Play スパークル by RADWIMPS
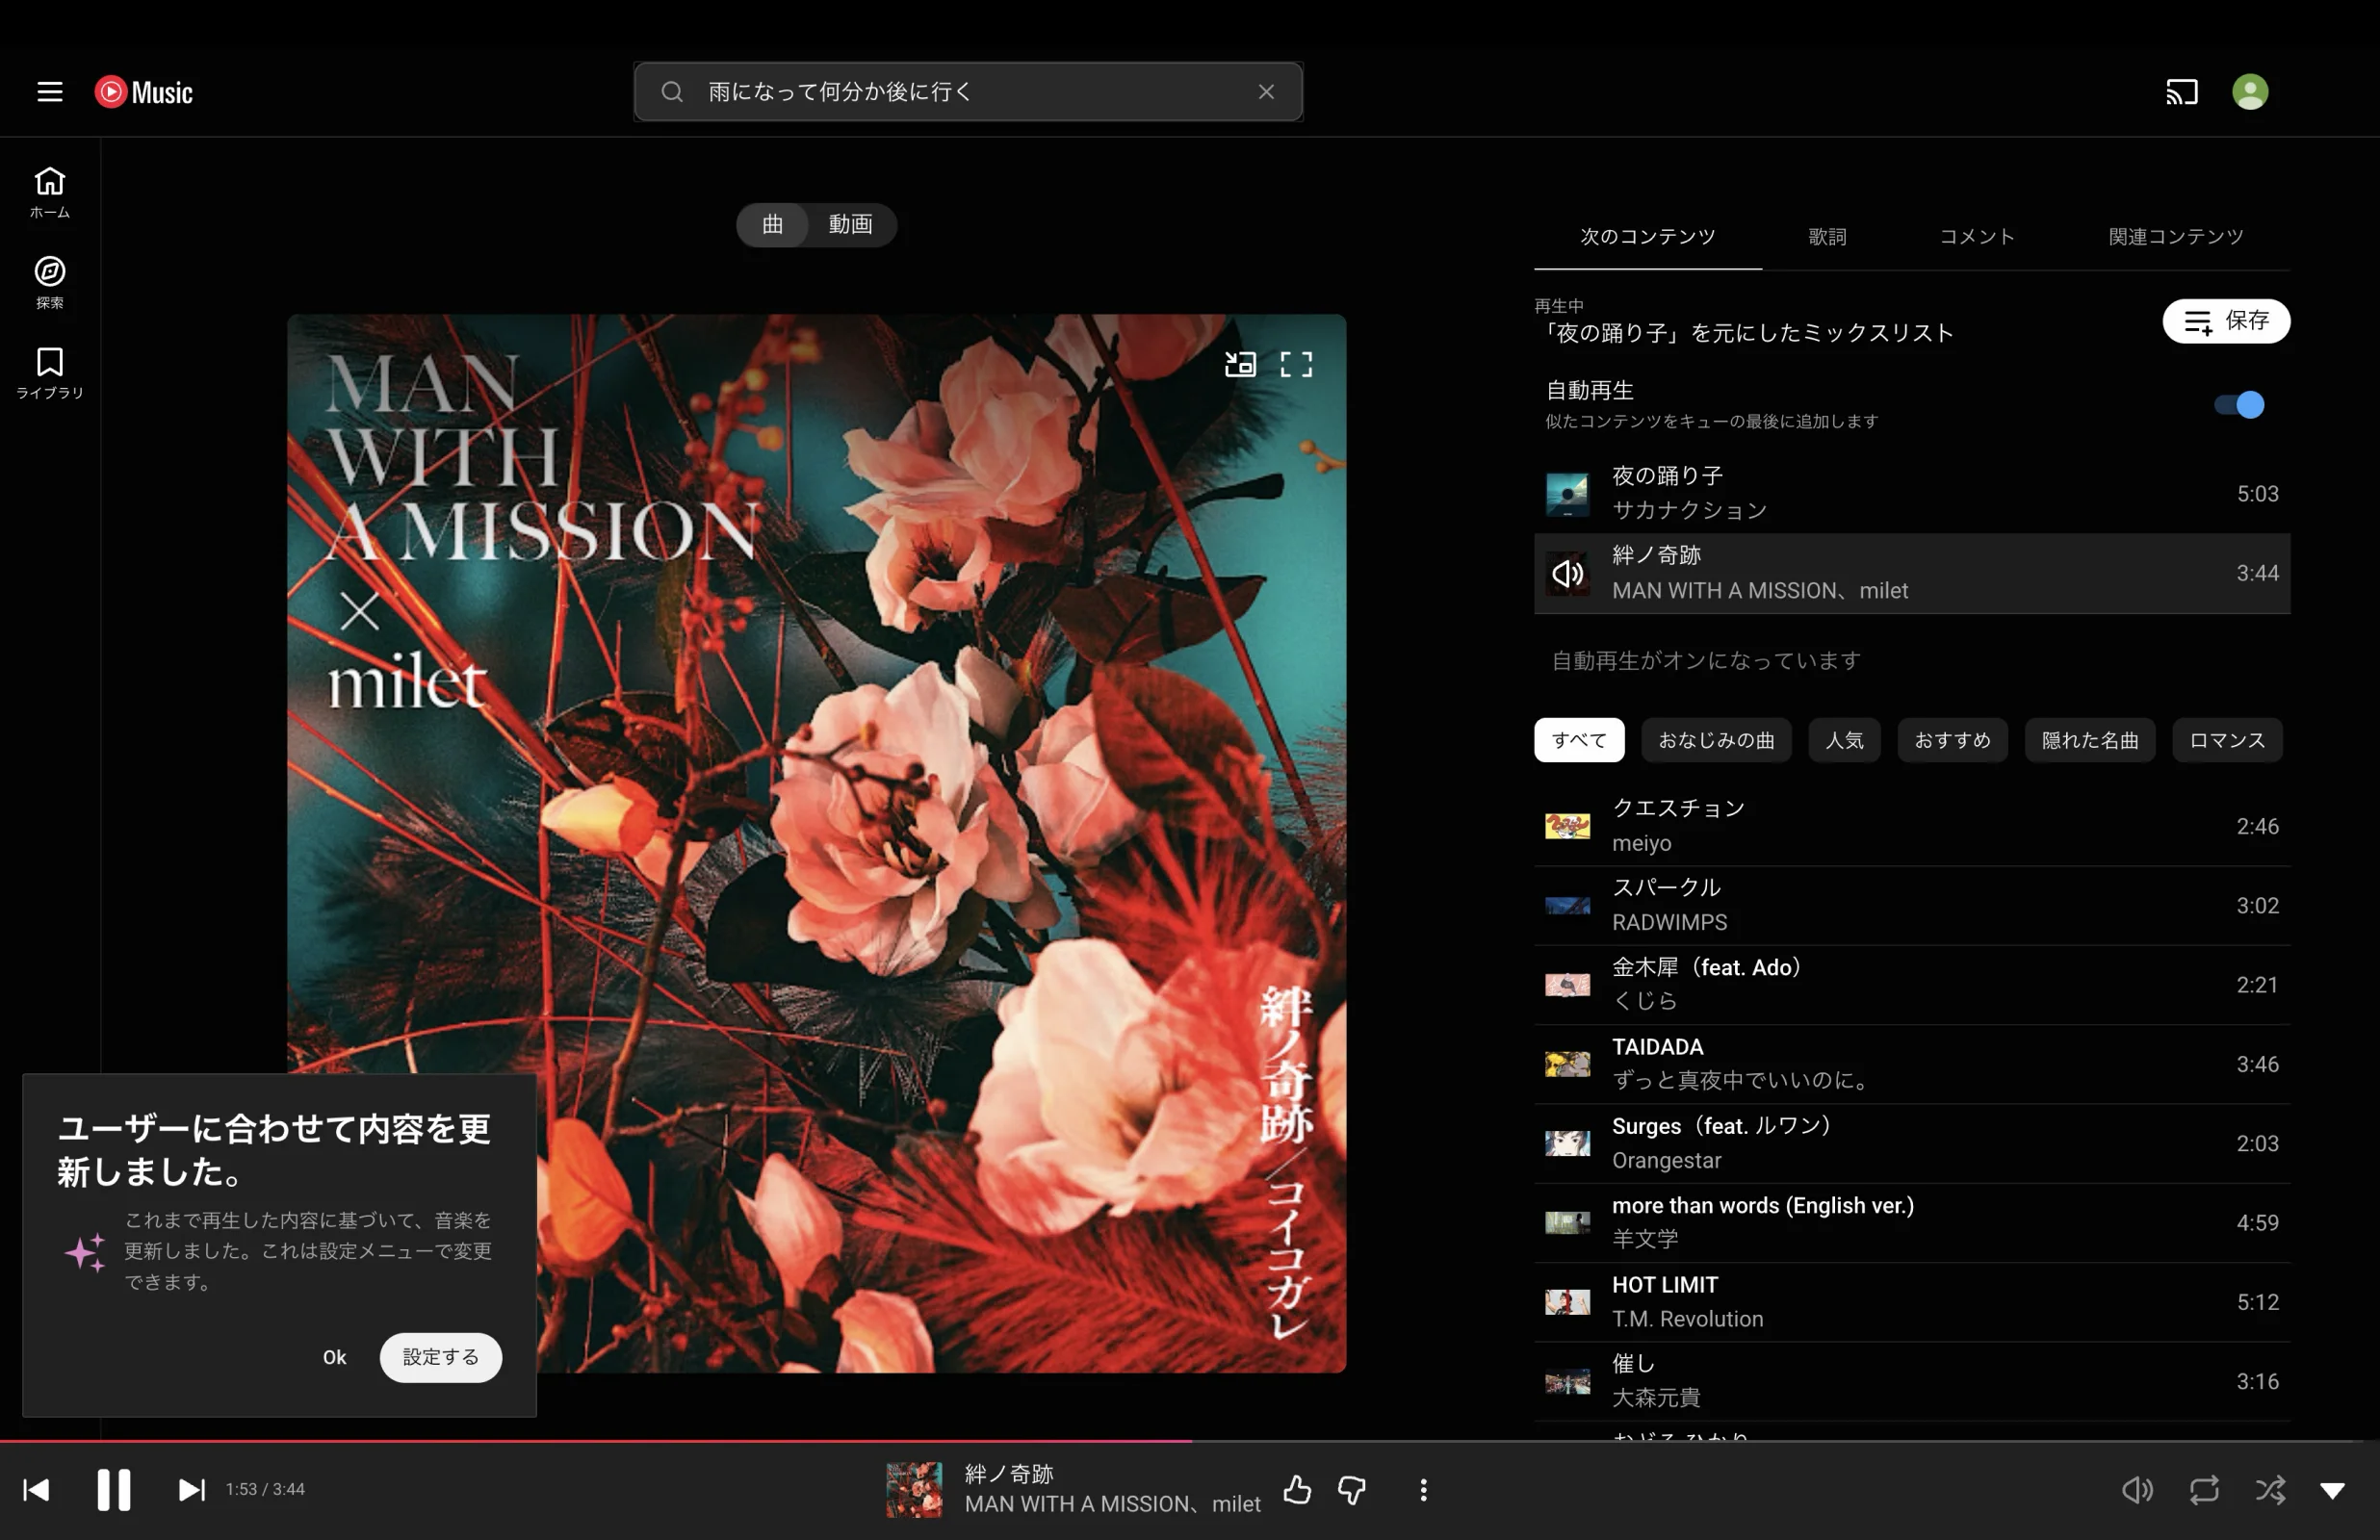Screen dimensions: 2380x1540 click(1911, 905)
